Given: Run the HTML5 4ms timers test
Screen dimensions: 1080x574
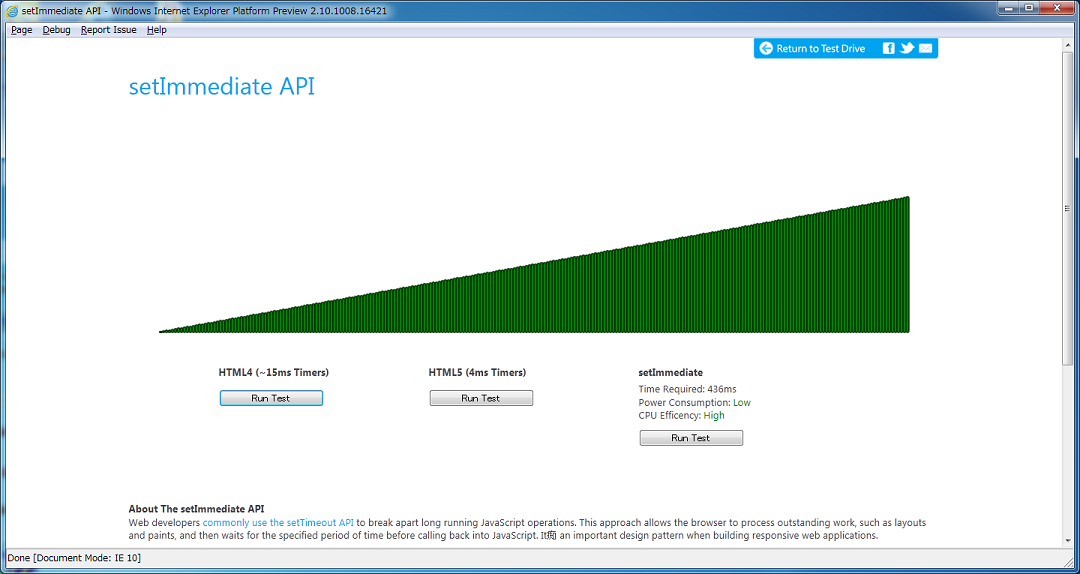Looking at the screenshot, I should point(481,398).
